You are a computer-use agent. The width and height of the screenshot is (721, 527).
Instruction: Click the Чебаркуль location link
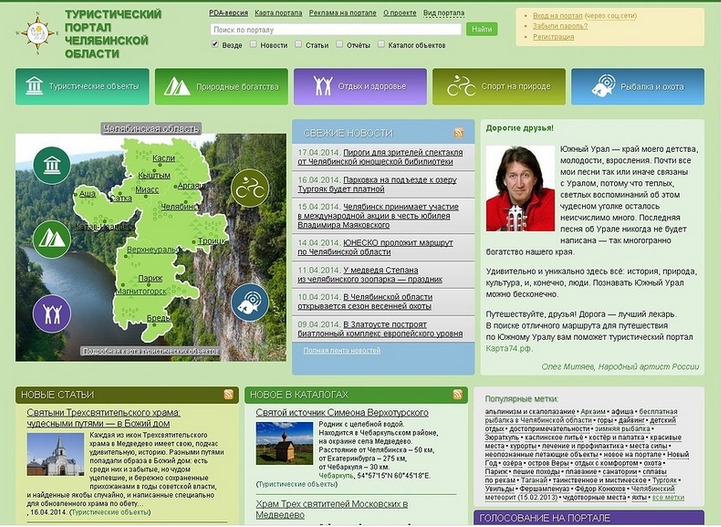coord(336,476)
